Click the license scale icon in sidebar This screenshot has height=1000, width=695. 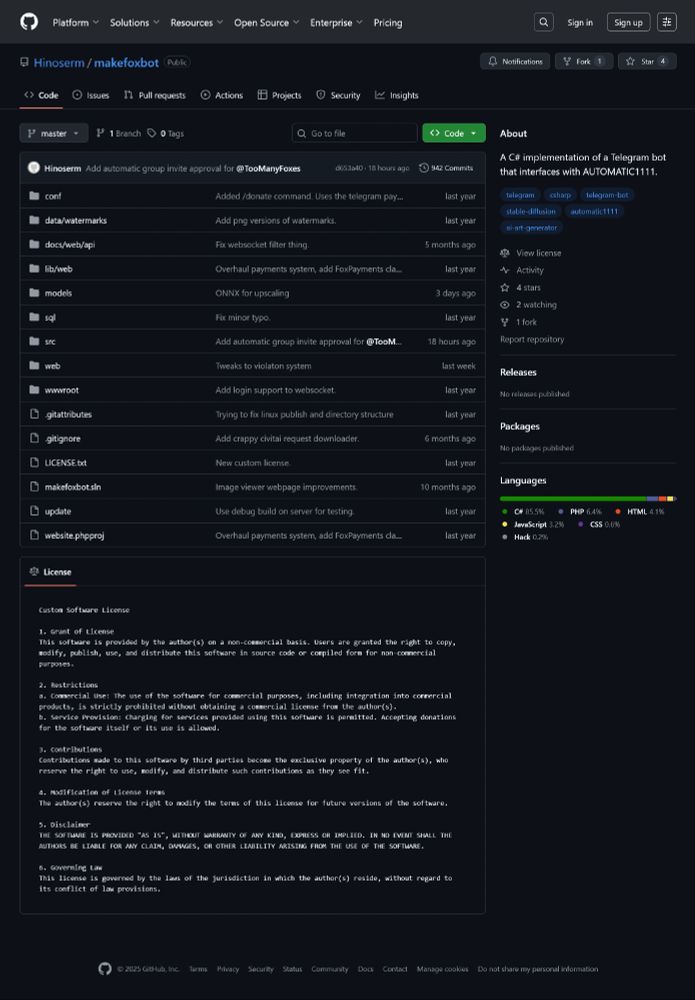pos(505,253)
